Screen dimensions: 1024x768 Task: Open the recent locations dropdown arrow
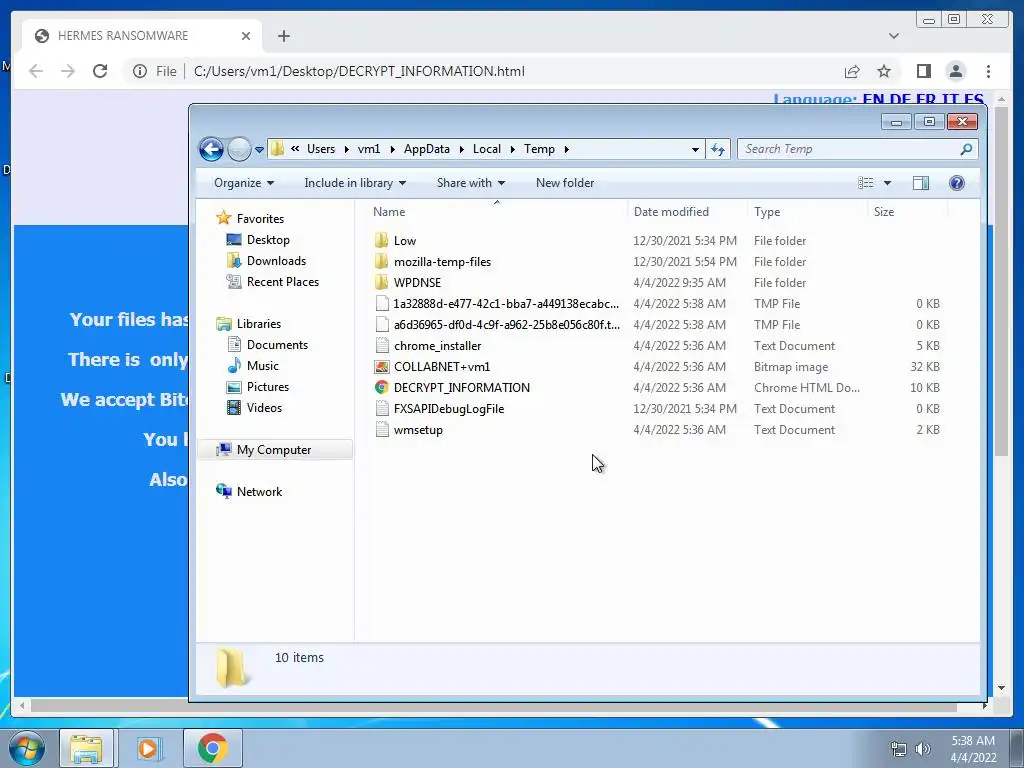coord(259,150)
